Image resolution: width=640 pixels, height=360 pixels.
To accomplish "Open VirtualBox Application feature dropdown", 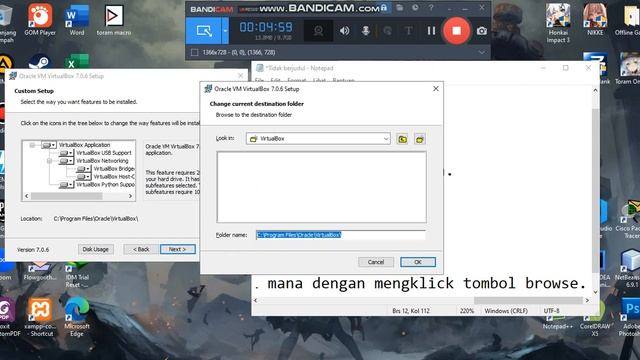I will pos(49,145).
